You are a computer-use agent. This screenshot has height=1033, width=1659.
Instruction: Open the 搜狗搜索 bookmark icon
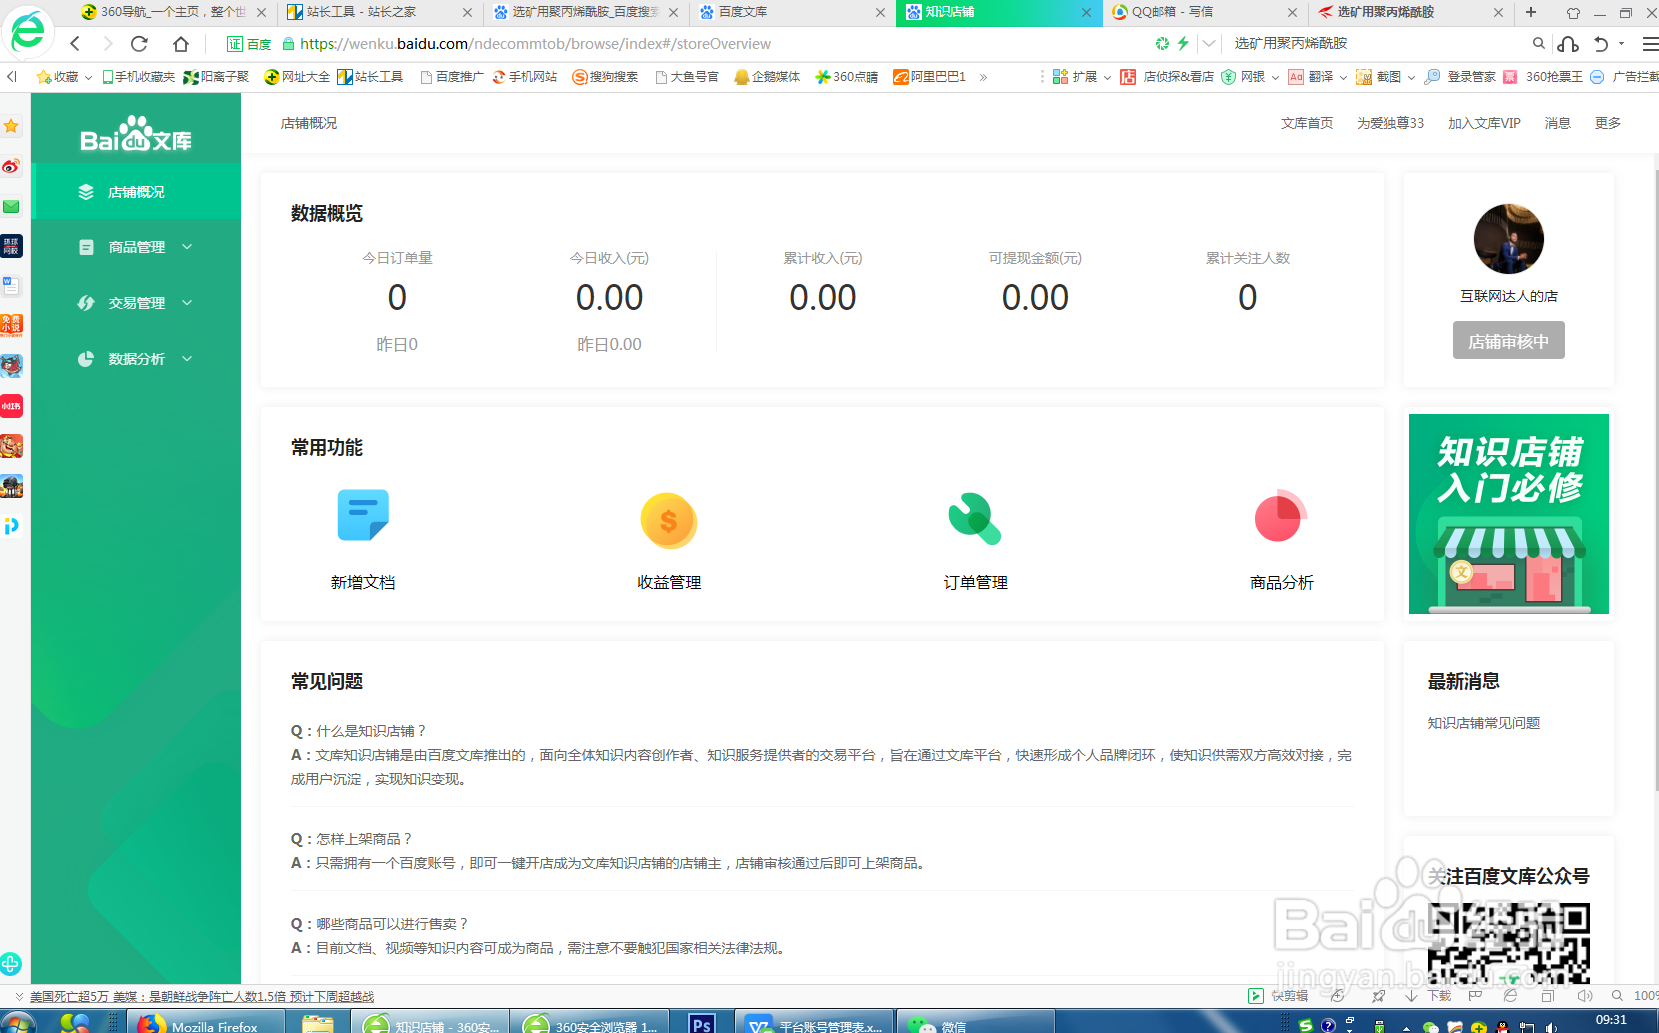(578, 76)
